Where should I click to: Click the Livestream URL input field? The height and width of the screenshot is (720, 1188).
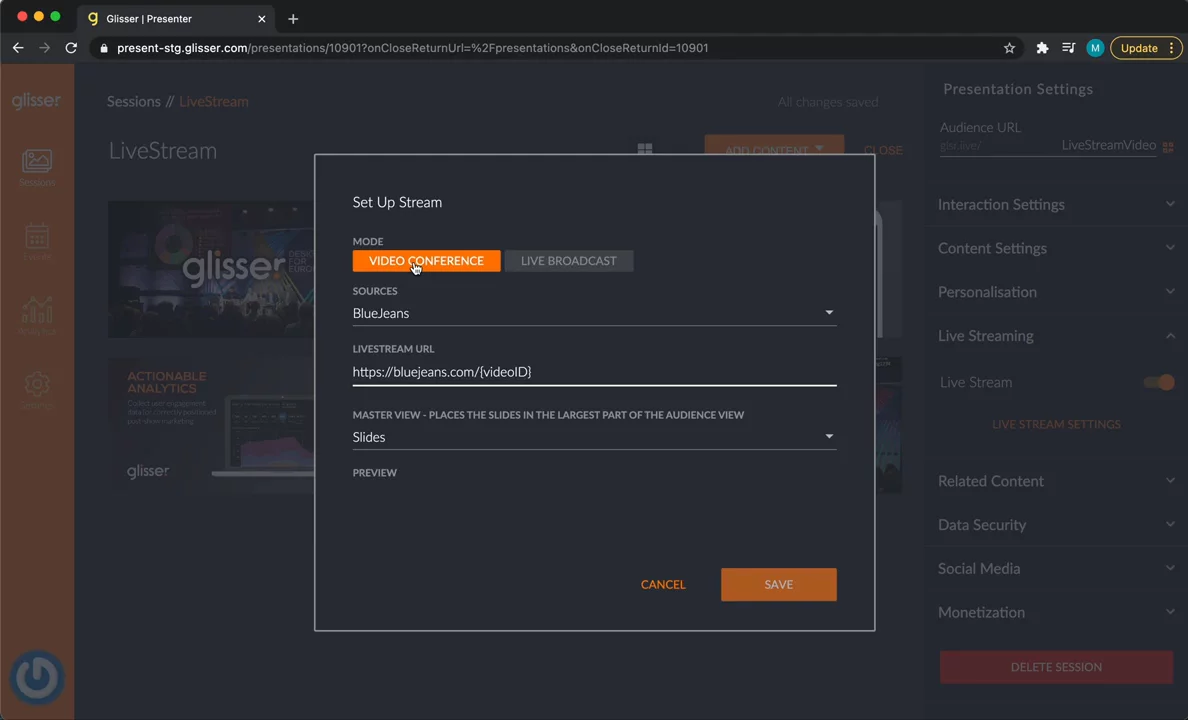click(594, 372)
